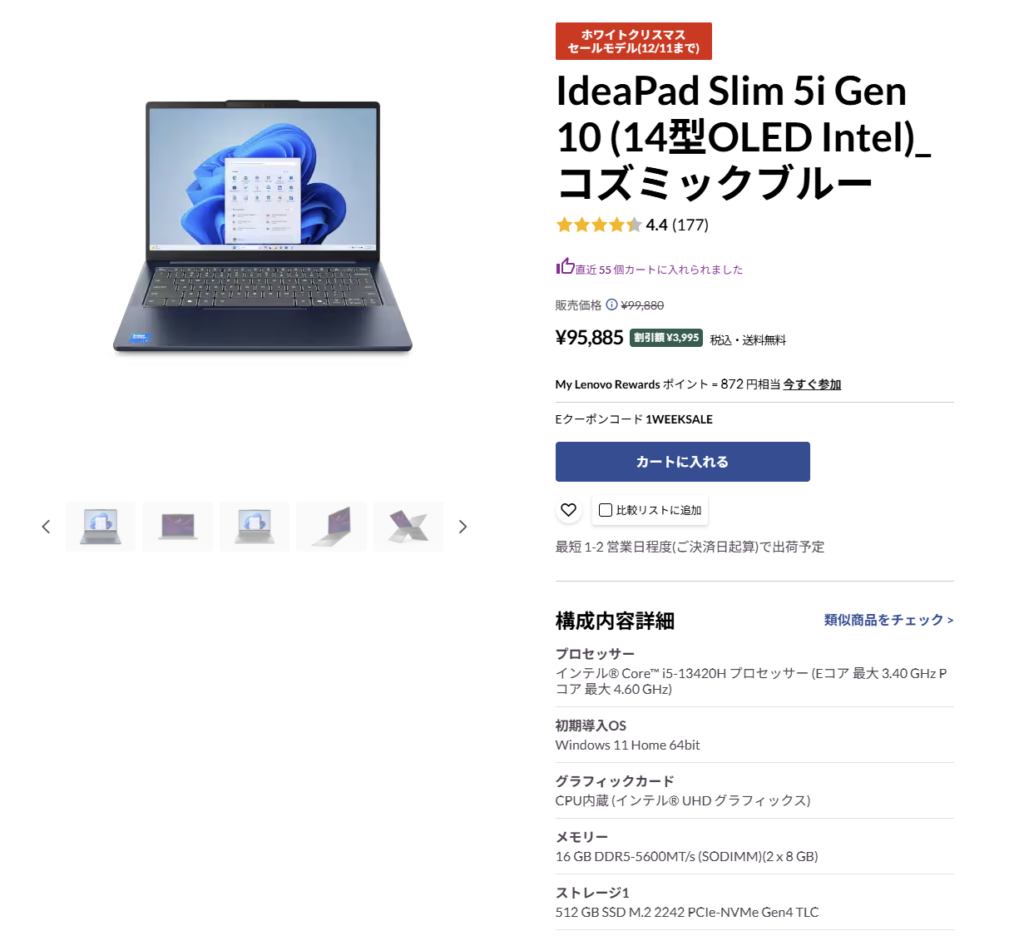Open 類似商品をチェック link
Screen dimensions: 1024x936
pyautogui.click(x=888, y=620)
